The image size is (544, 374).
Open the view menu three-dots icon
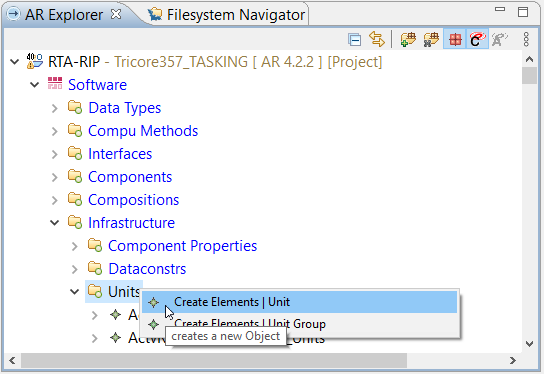point(526,39)
